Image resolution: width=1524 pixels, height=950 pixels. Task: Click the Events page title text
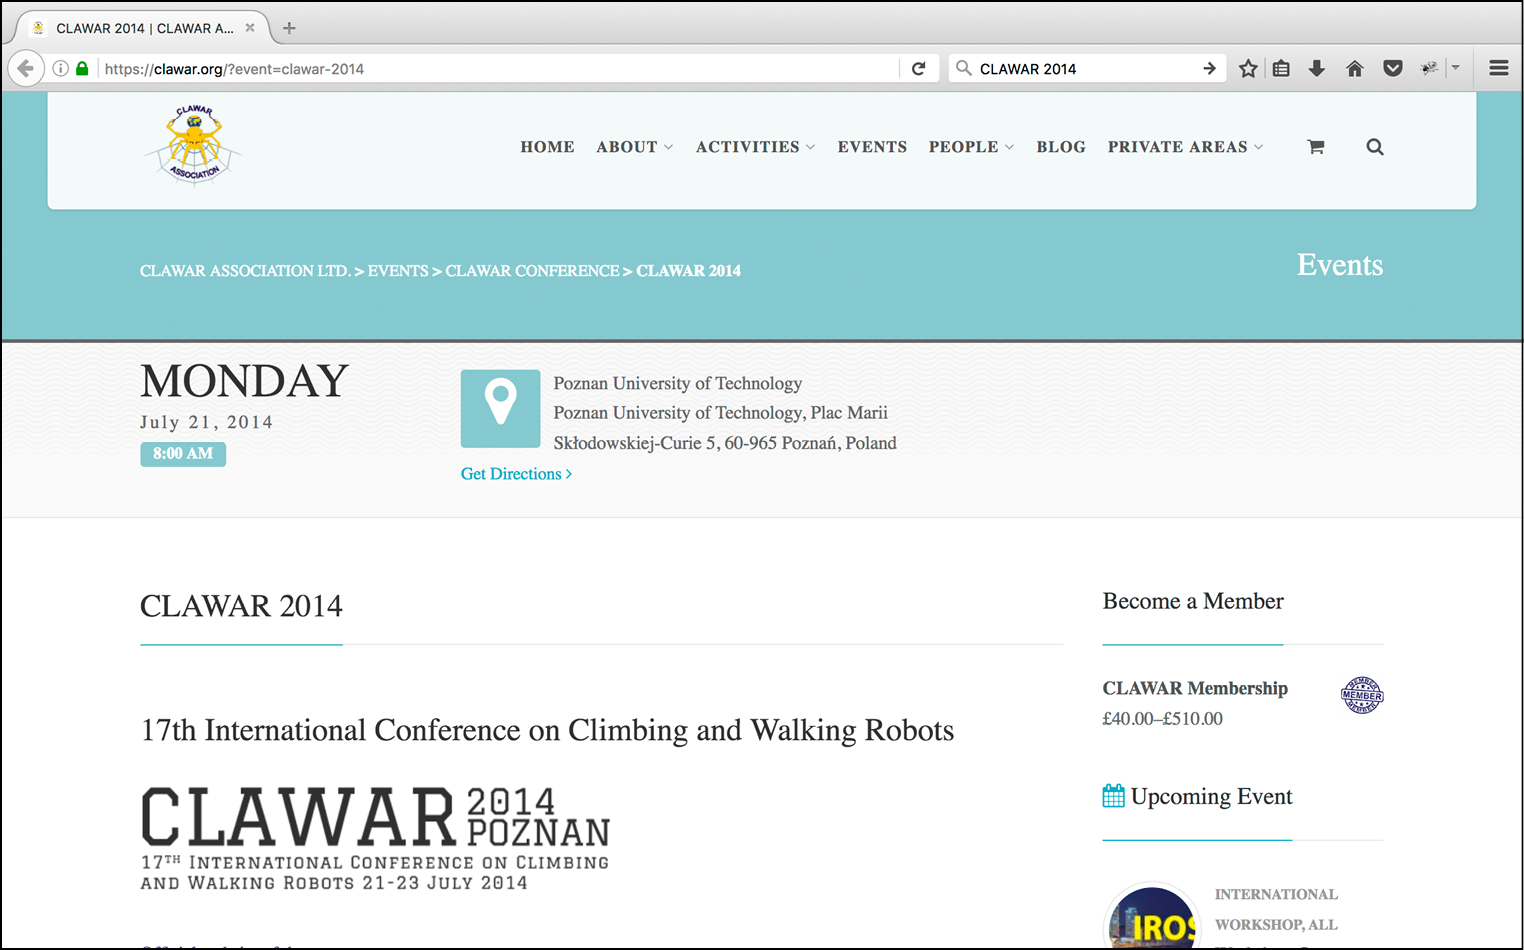[x=1340, y=265]
